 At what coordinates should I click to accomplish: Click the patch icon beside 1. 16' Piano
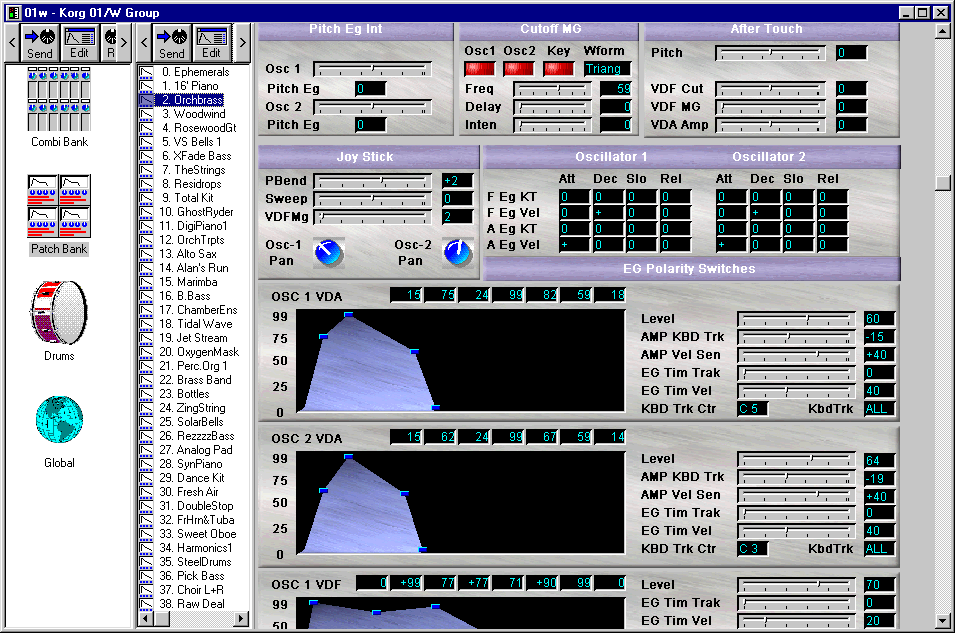pyautogui.click(x=146, y=86)
